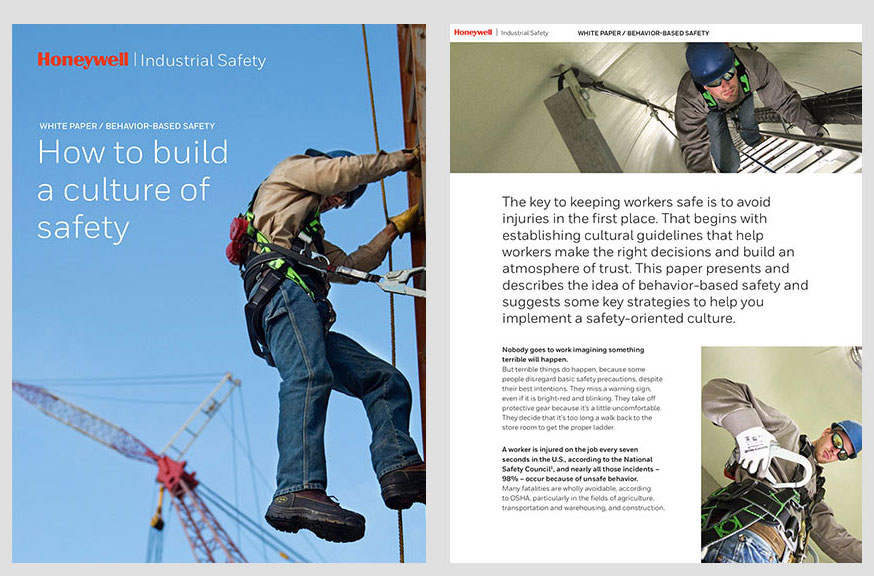Open the bottom-right photo of the worker with the hook

[x=780, y=454]
